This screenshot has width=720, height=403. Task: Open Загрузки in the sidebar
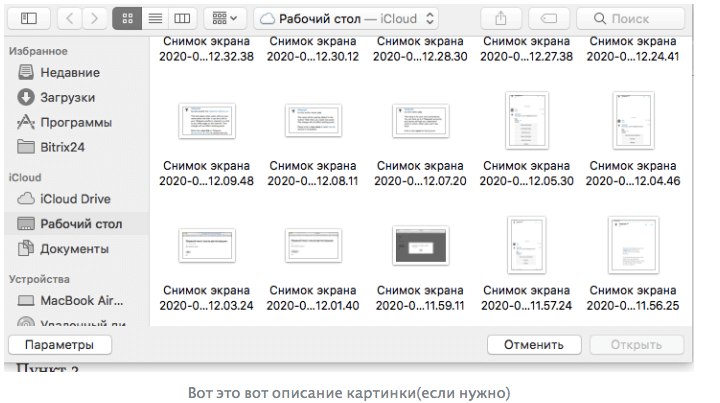coord(76,97)
